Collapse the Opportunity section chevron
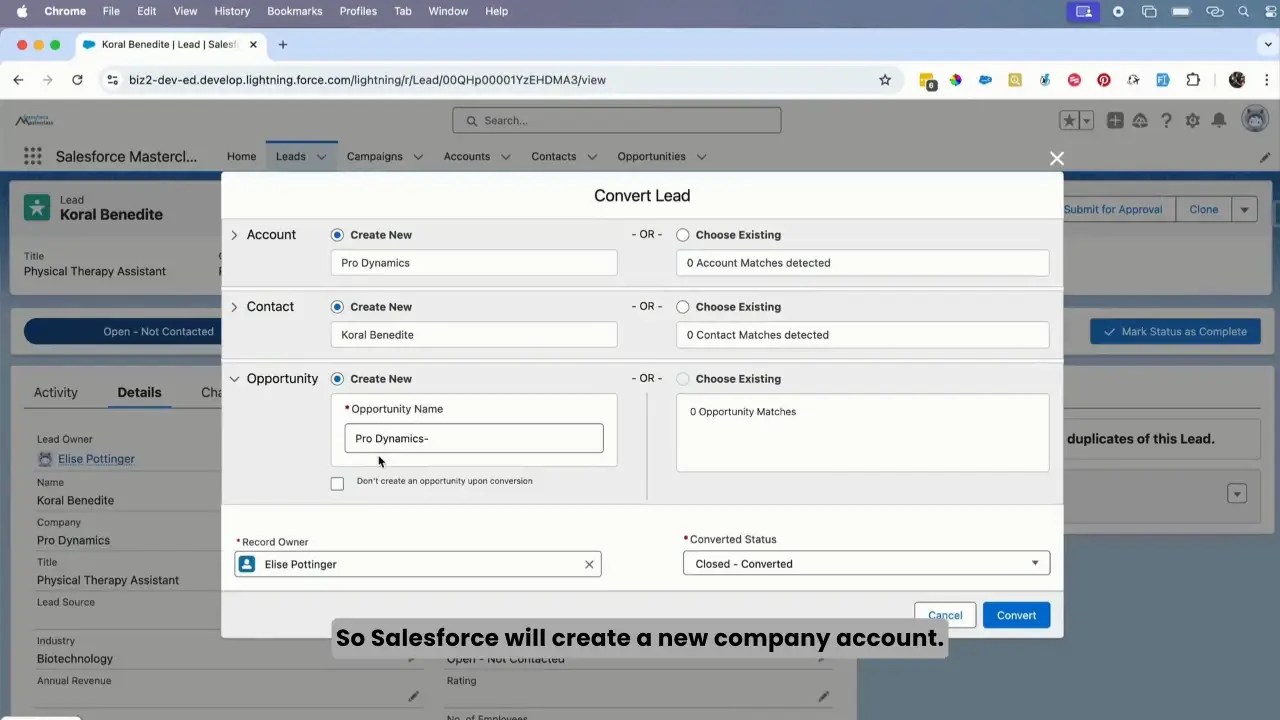Viewport: 1280px width, 720px height. (234, 379)
